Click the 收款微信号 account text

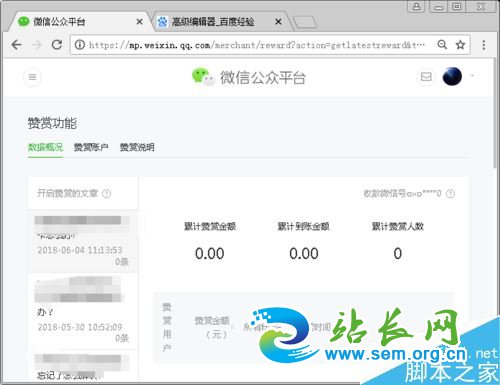[402, 193]
